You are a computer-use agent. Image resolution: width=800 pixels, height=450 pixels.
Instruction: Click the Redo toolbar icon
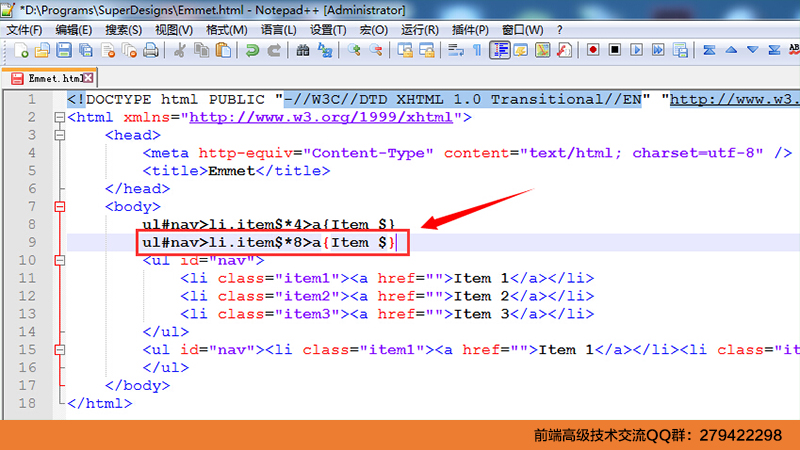[x=274, y=50]
